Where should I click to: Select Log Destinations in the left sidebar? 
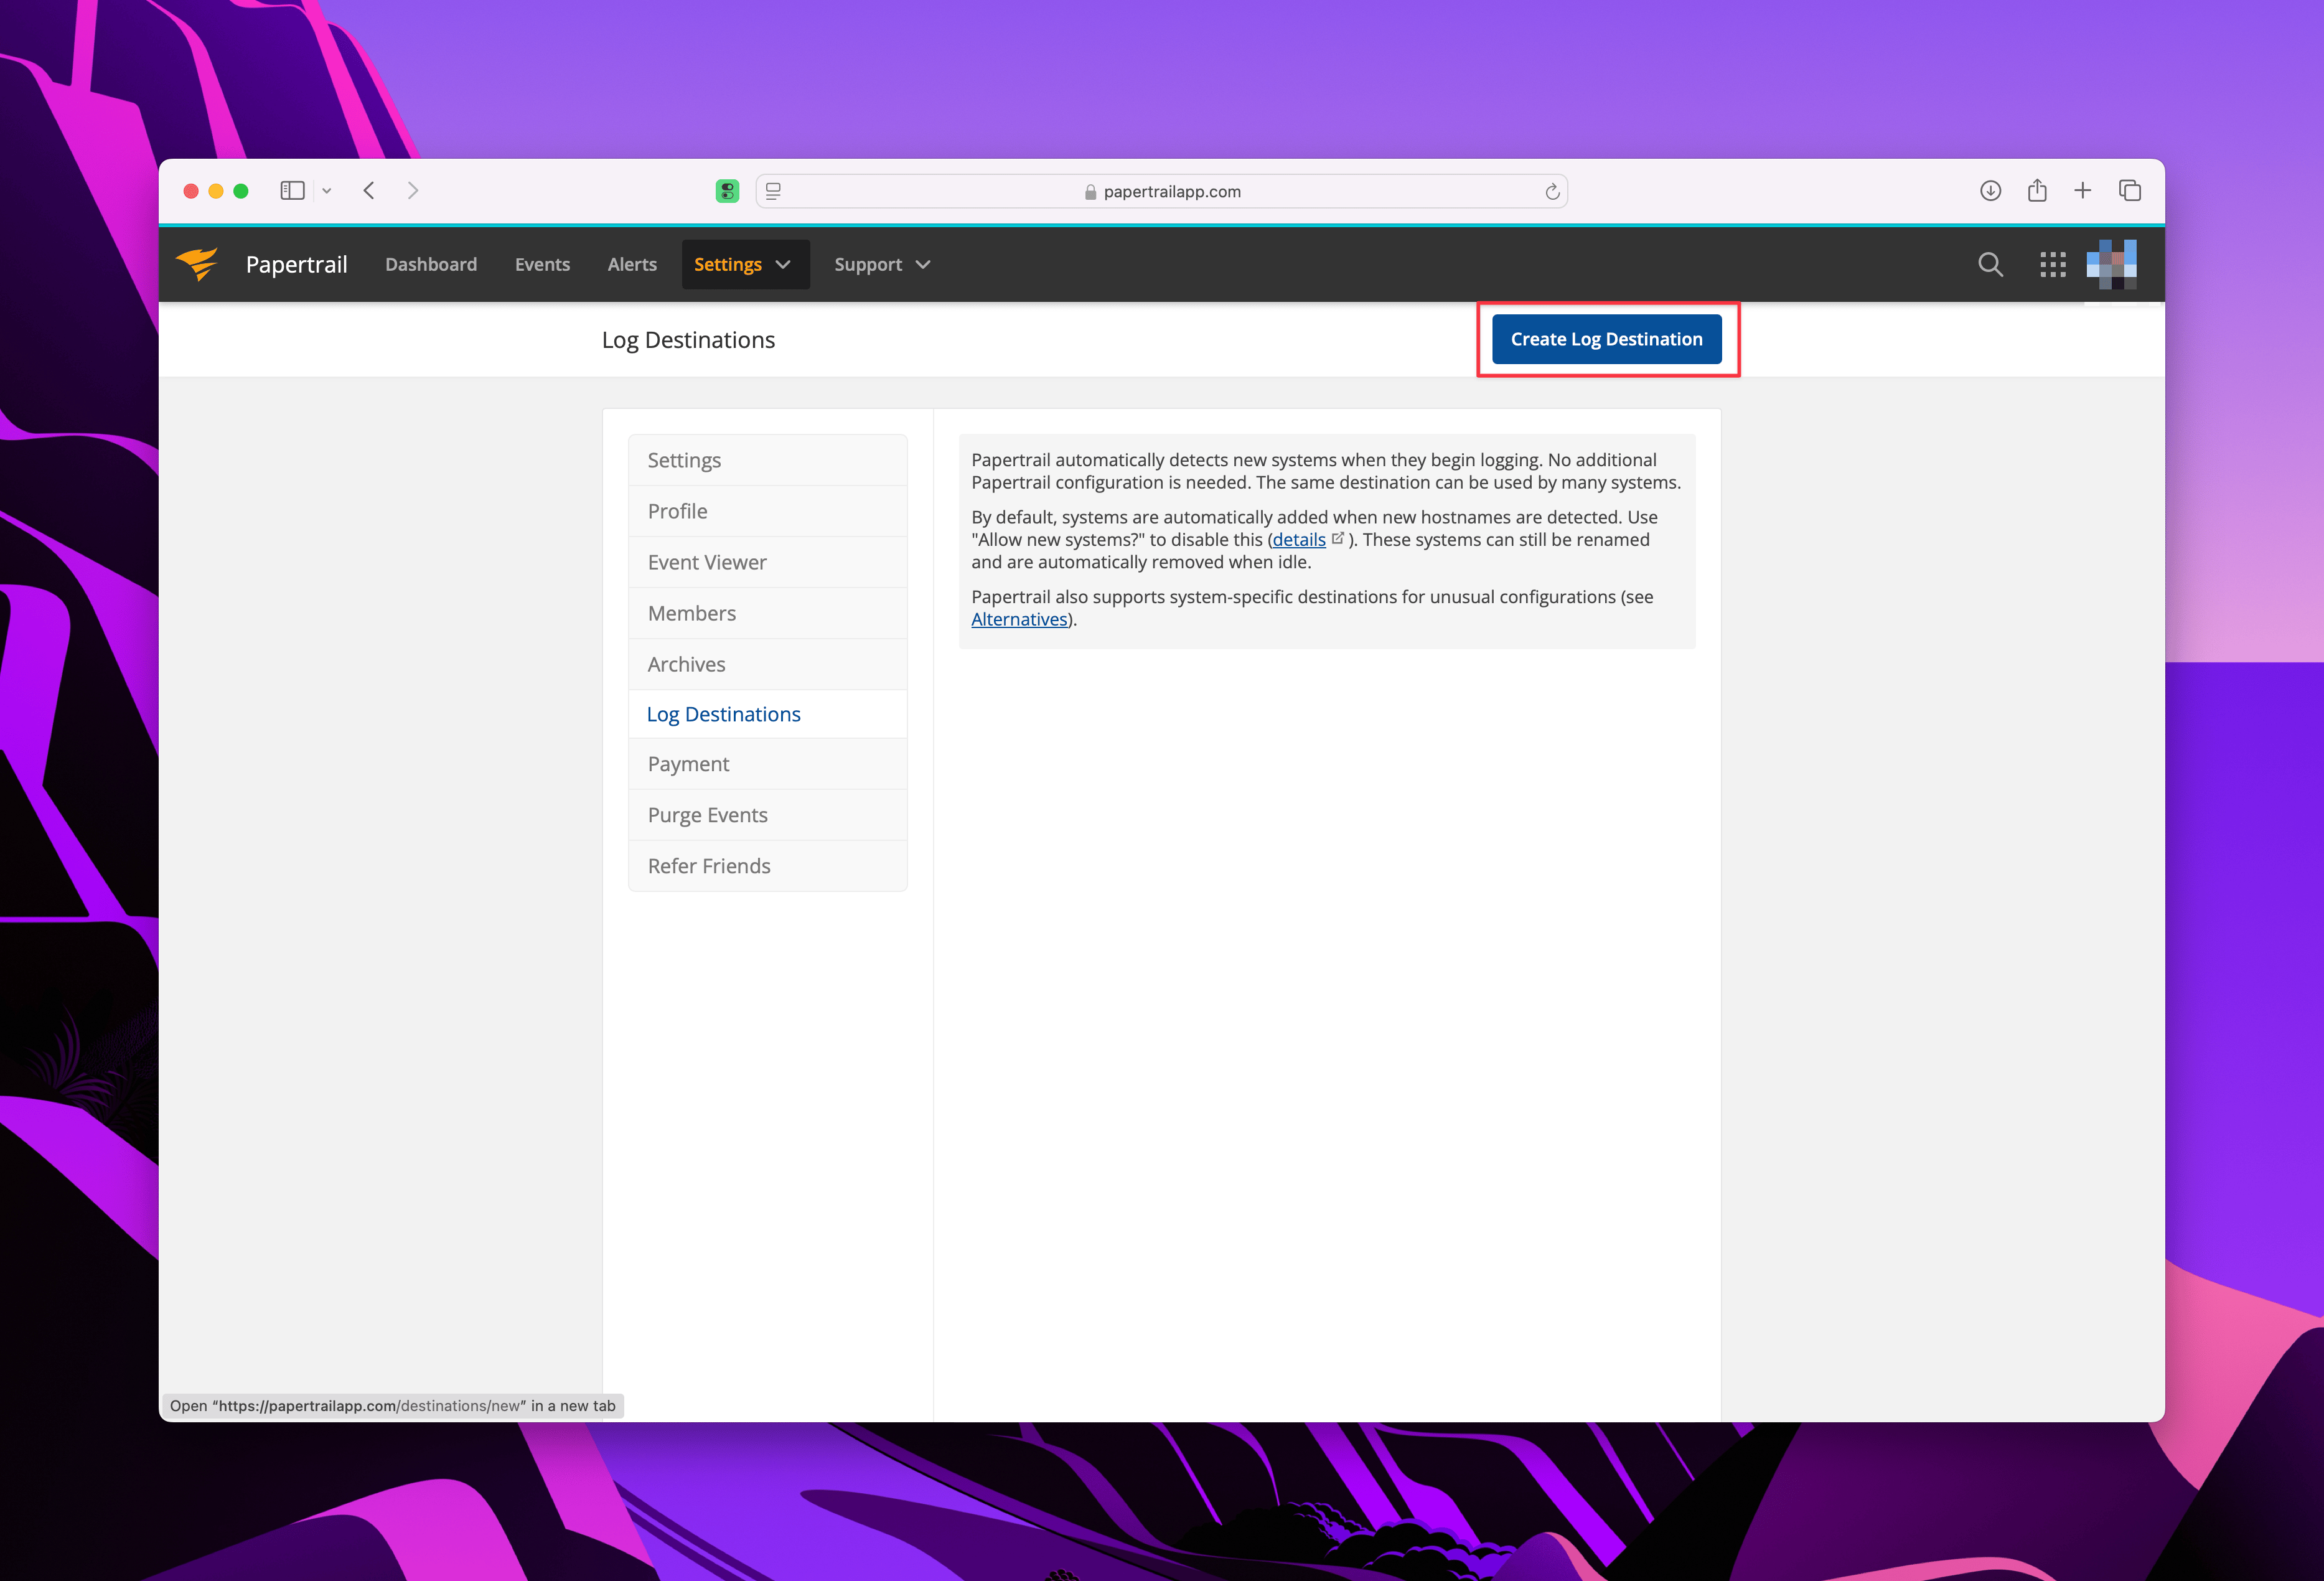coord(767,714)
